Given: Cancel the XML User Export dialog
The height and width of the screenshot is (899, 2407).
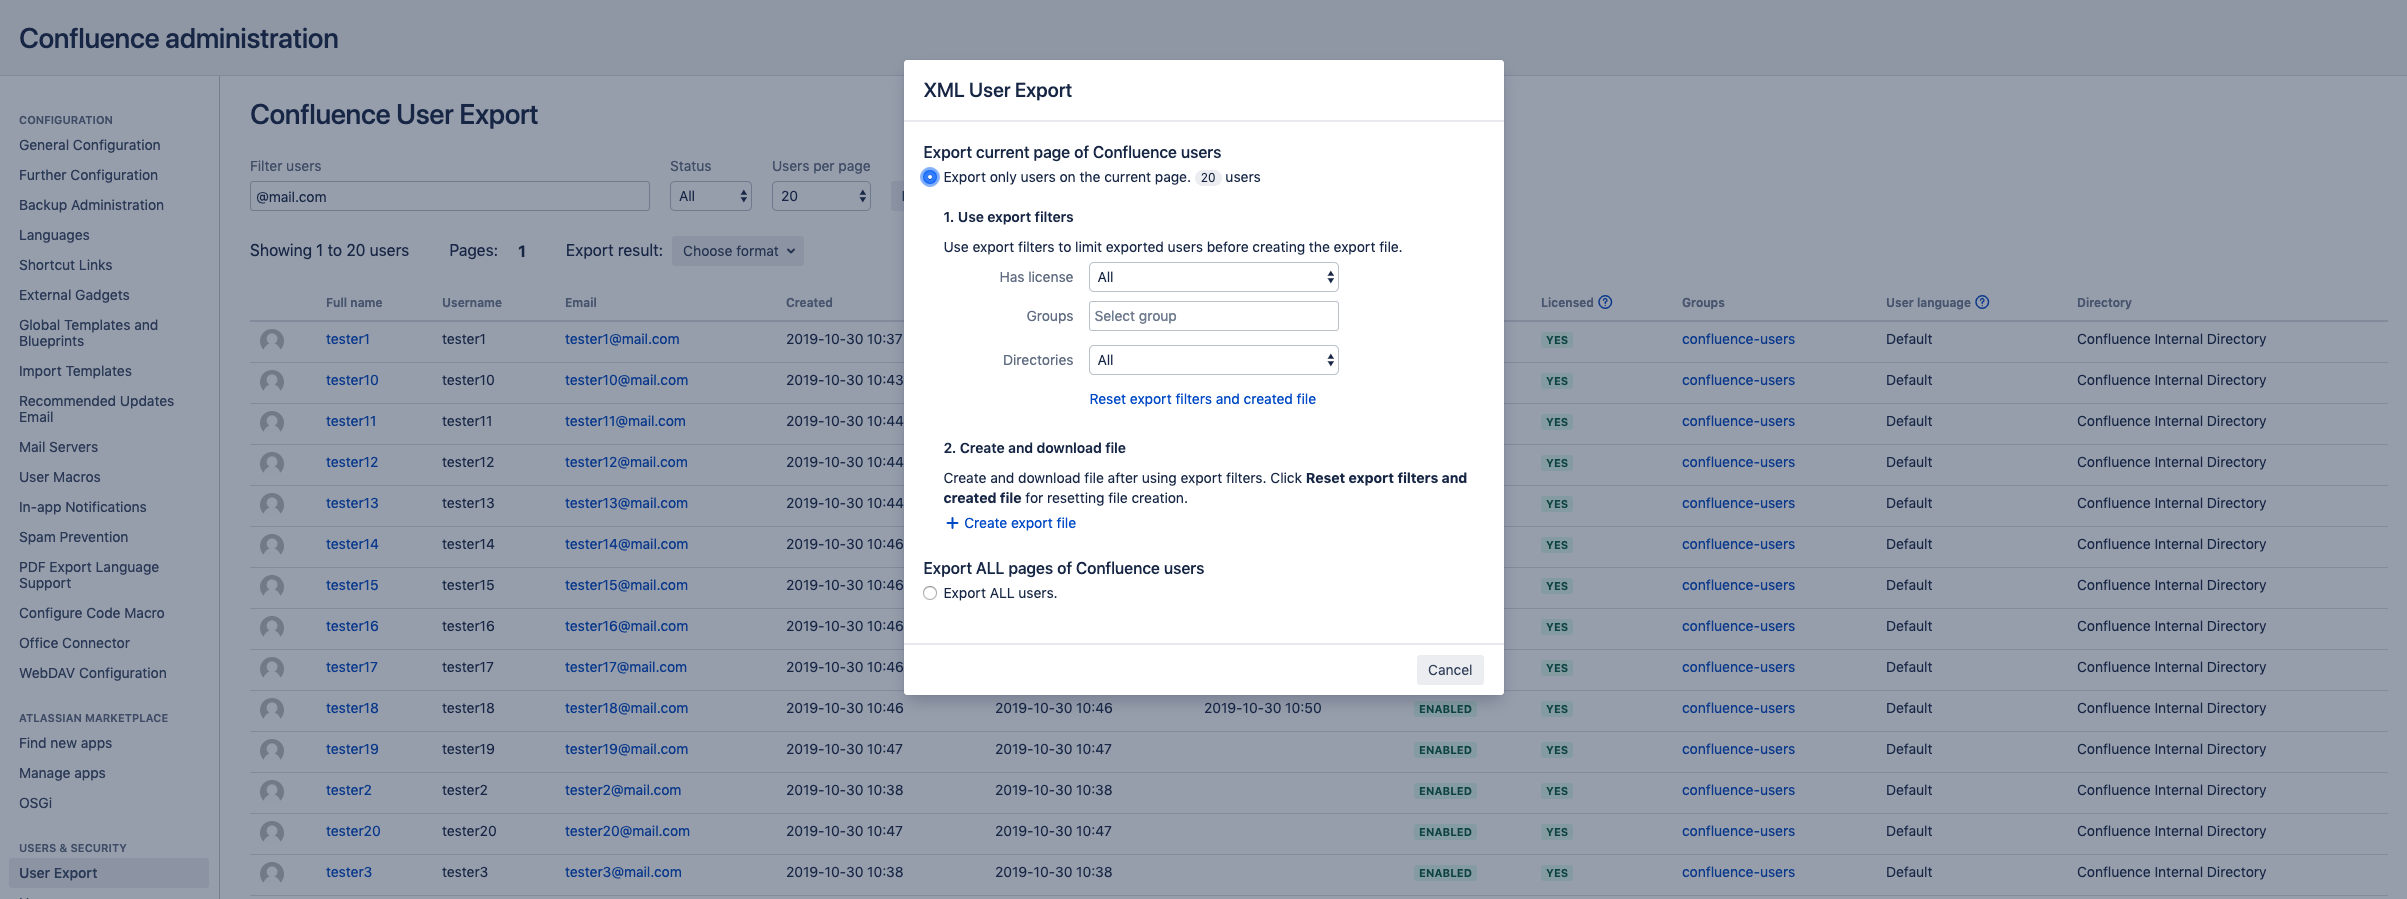Looking at the screenshot, I should click(x=1449, y=670).
